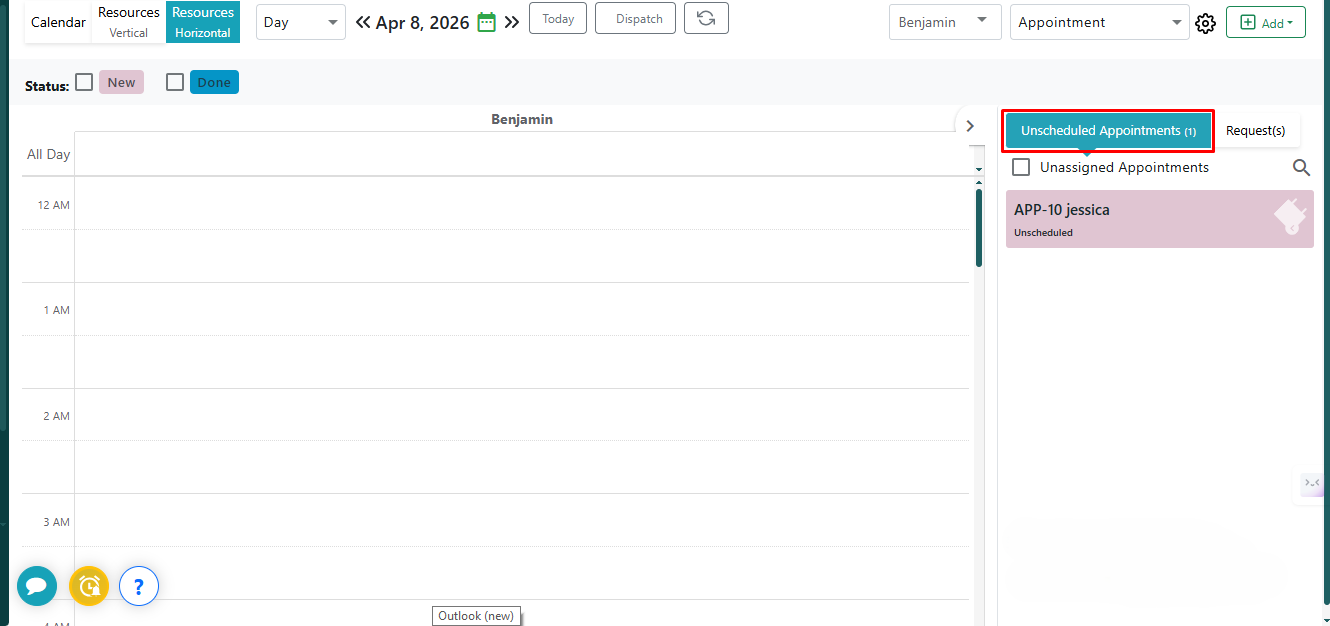This screenshot has width=1330, height=626.
Task: Go to previous day with double-left arrows
Action: pyautogui.click(x=363, y=22)
